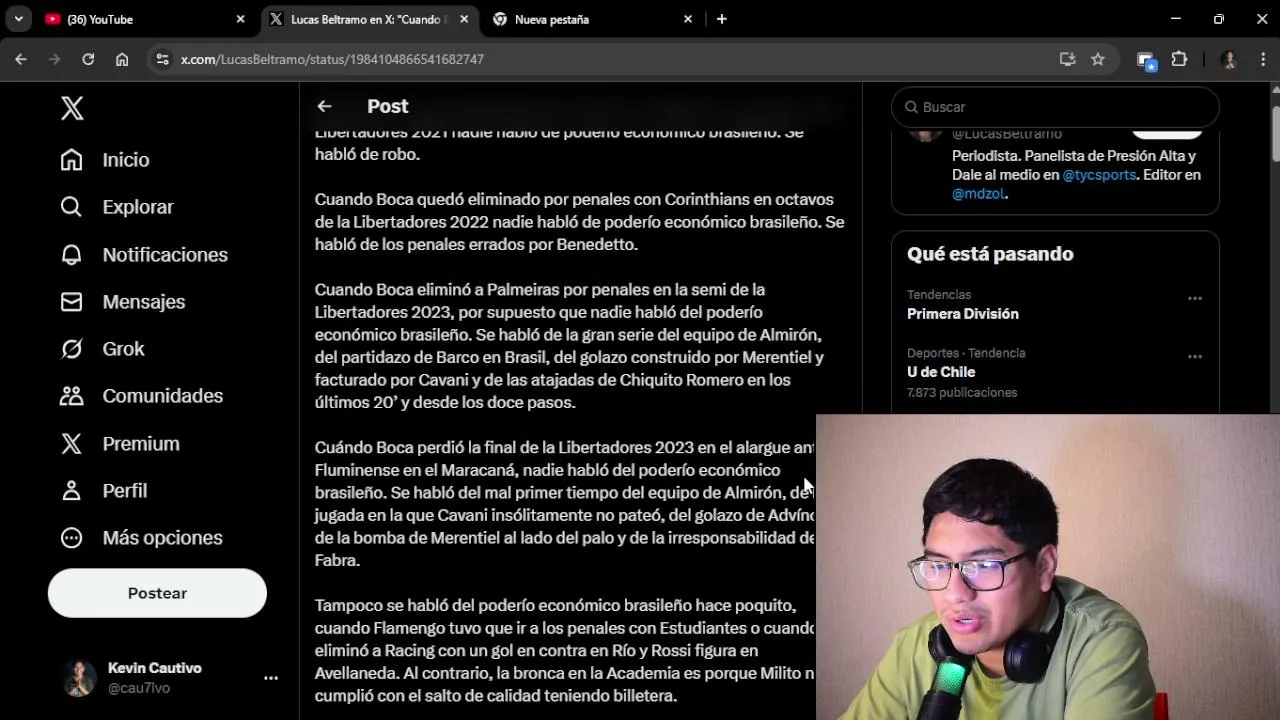This screenshot has height=720, width=1280.
Task: Open @tycsports mention link
Action: point(1099,174)
